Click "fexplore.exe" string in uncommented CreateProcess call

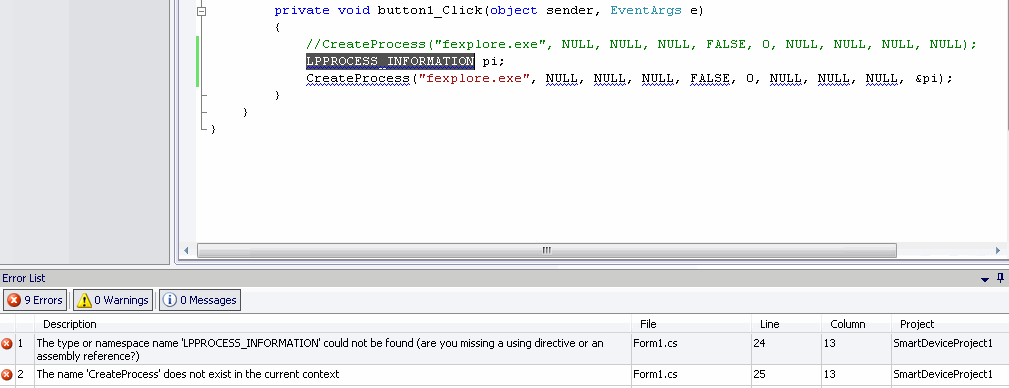pyautogui.click(x=474, y=79)
